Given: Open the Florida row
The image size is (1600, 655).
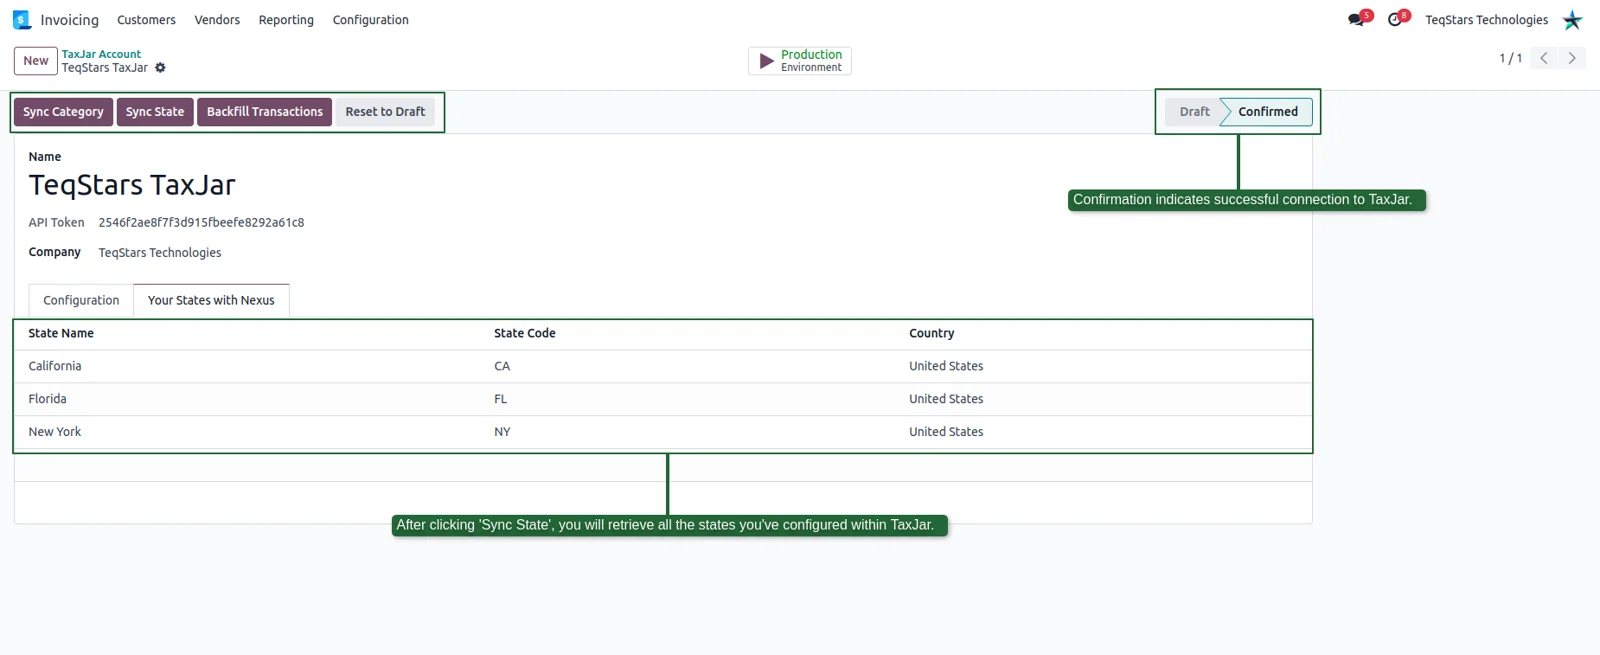Looking at the screenshot, I should [662, 399].
